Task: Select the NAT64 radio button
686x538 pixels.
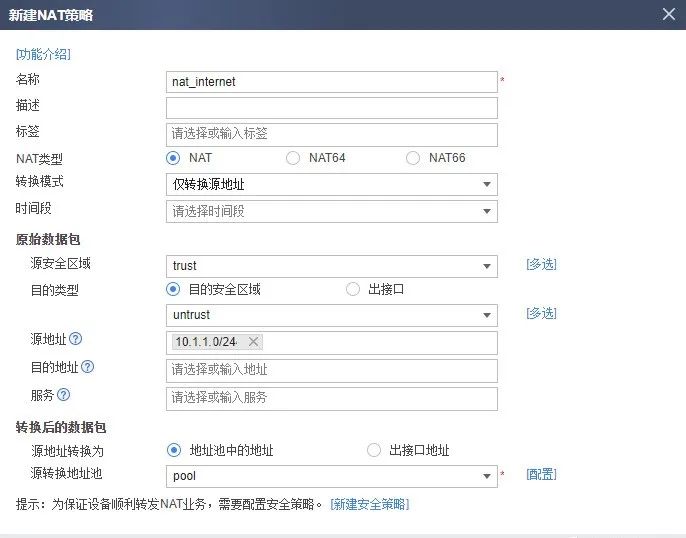Action: [x=293, y=158]
